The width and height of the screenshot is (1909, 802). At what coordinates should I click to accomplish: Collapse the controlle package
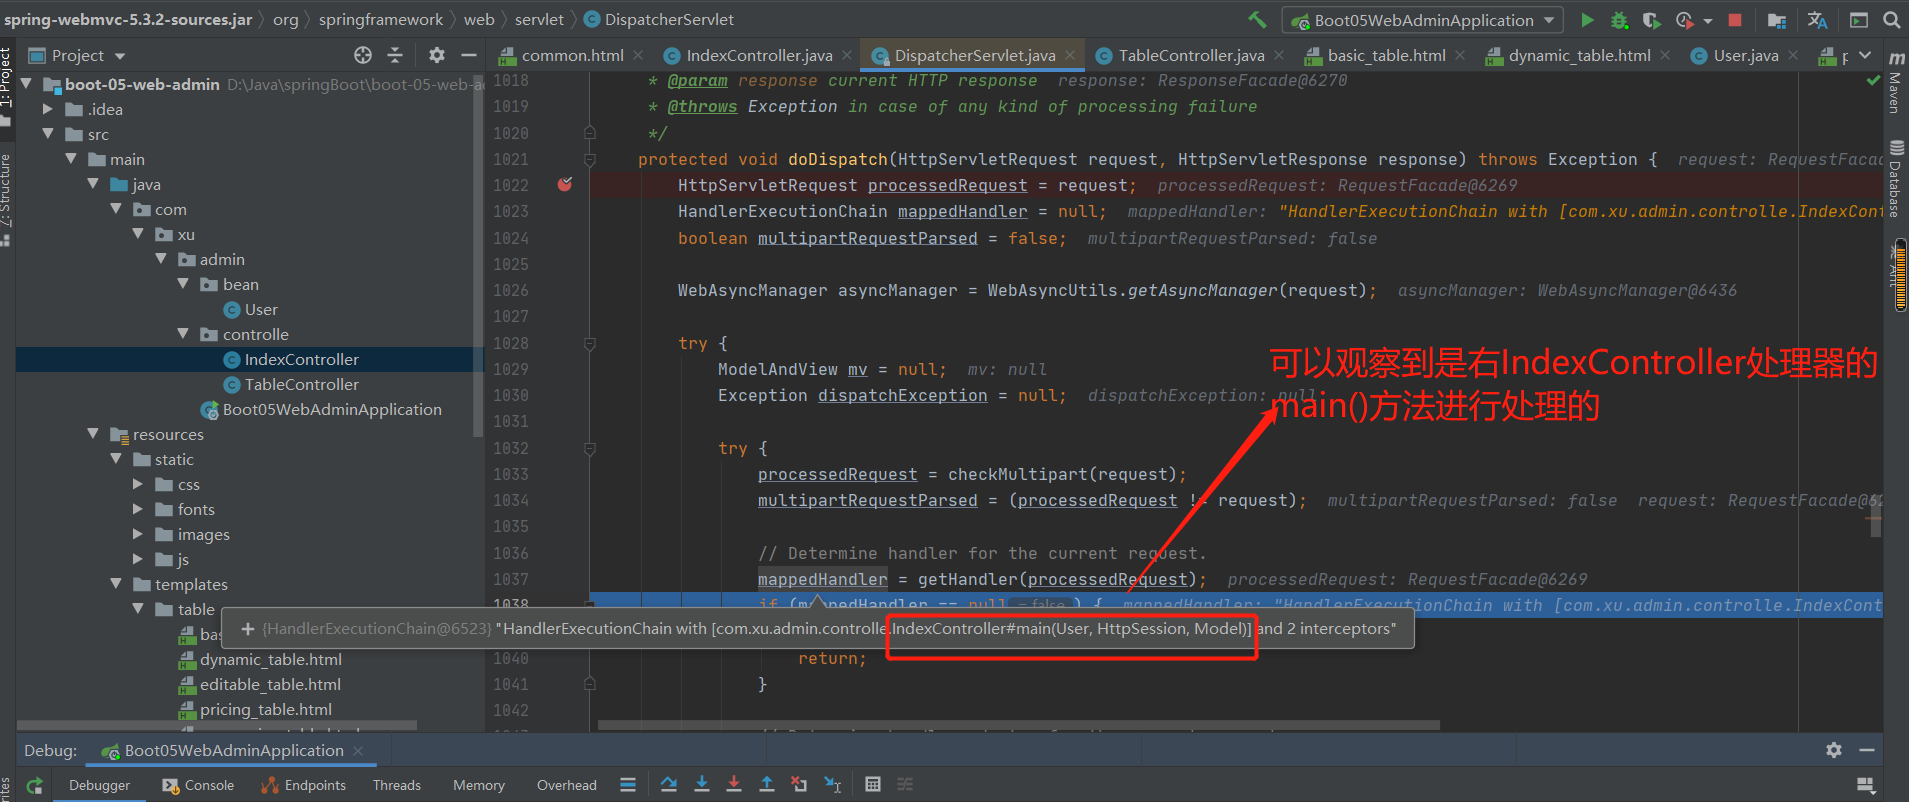[183, 334]
